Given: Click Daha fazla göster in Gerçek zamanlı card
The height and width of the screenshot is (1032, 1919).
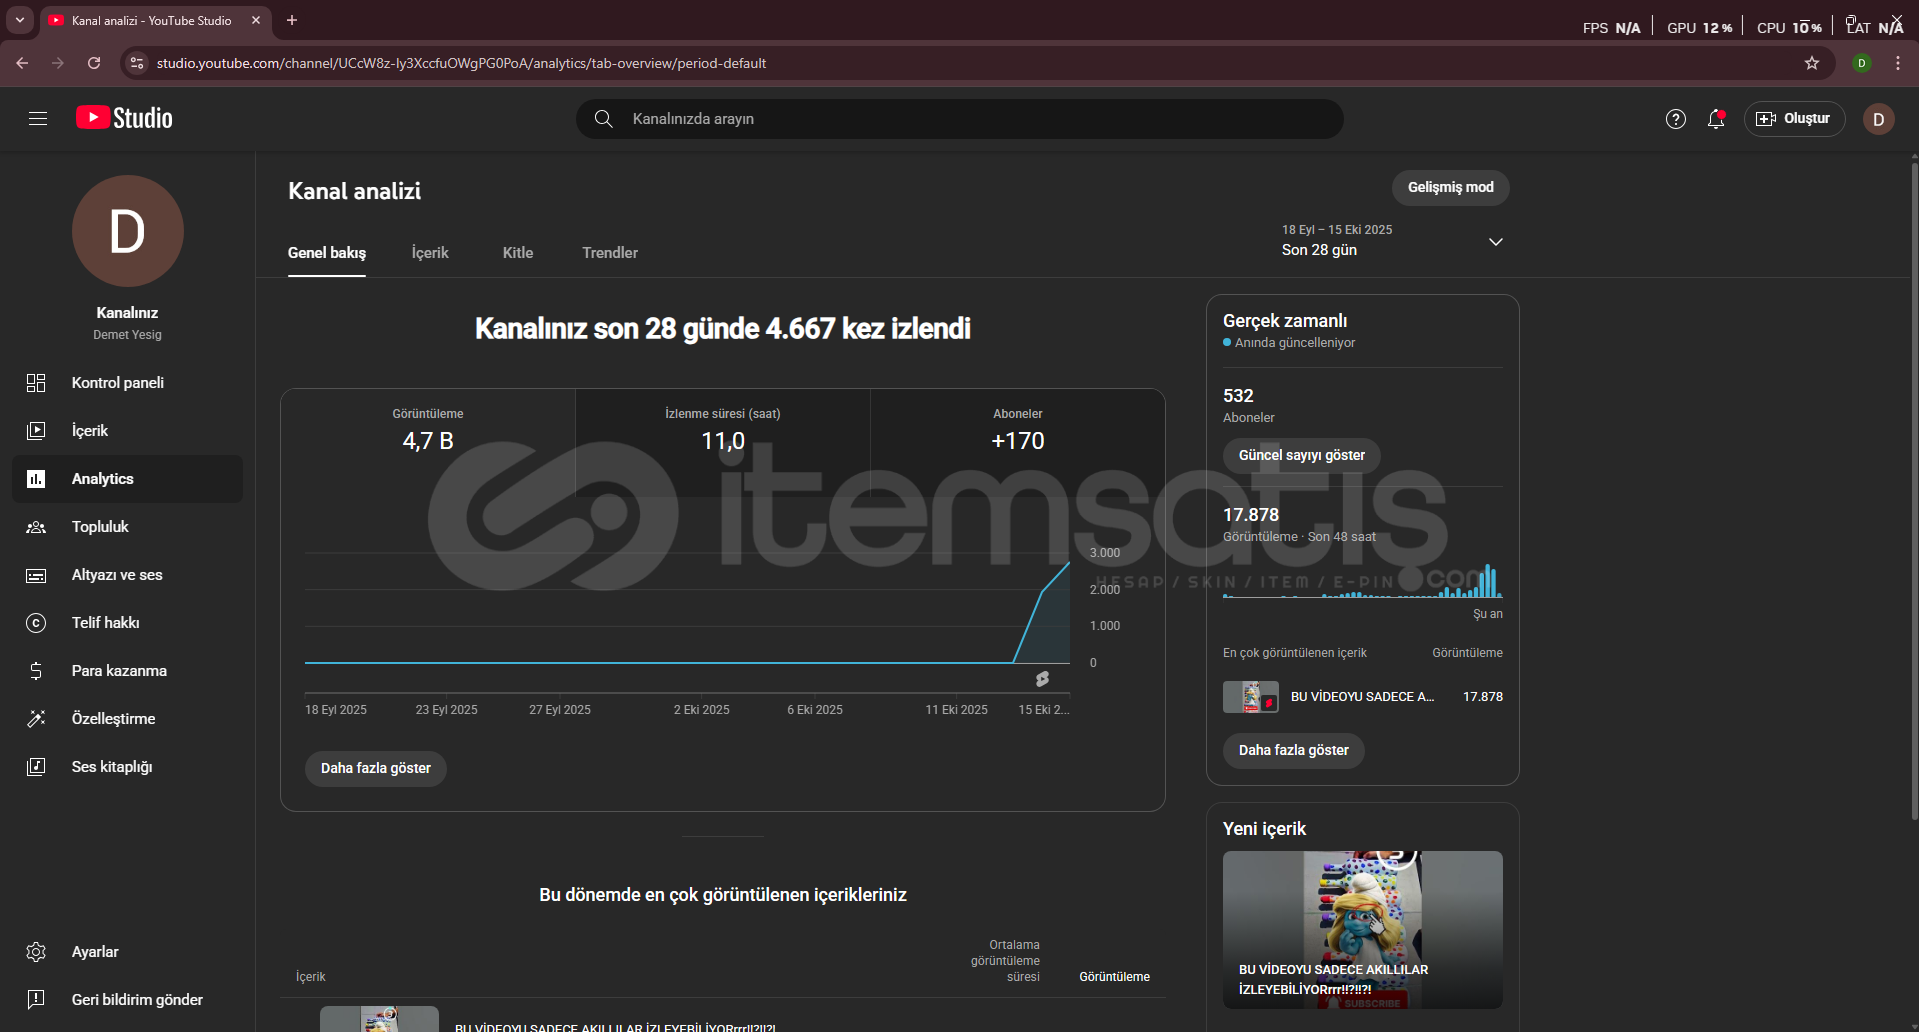Looking at the screenshot, I should coord(1294,751).
